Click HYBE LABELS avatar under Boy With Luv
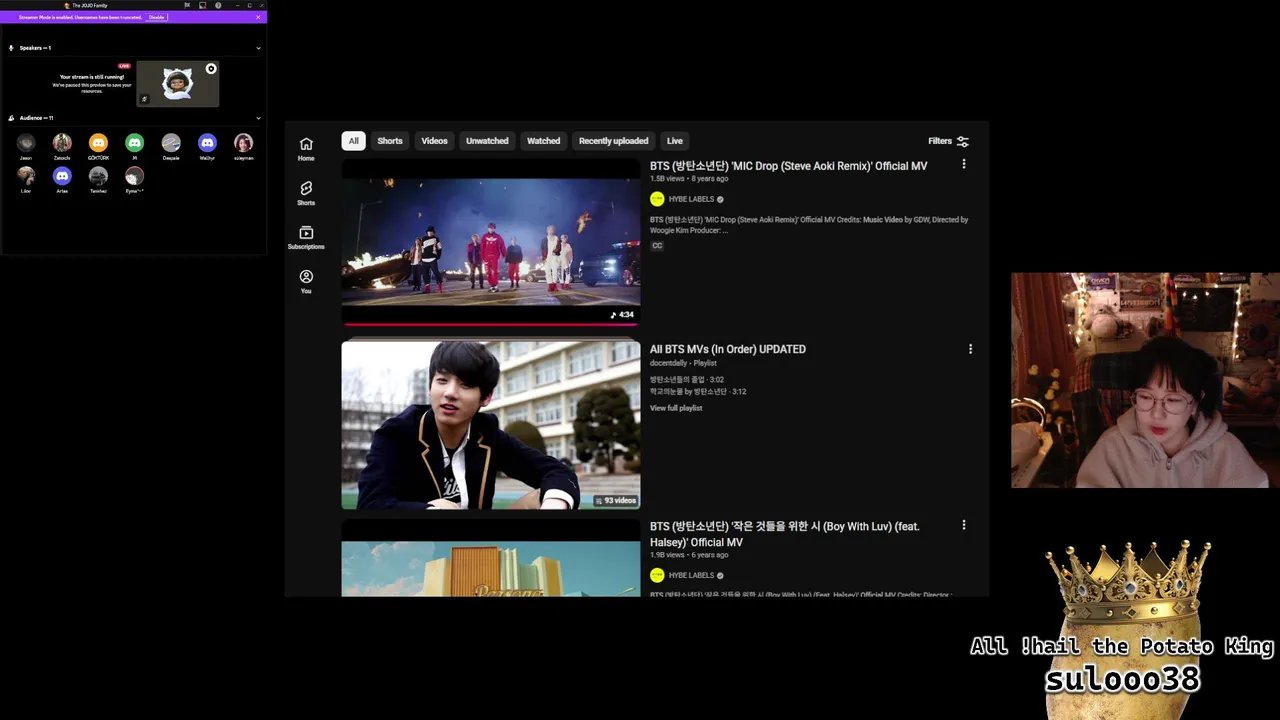 (657, 575)
